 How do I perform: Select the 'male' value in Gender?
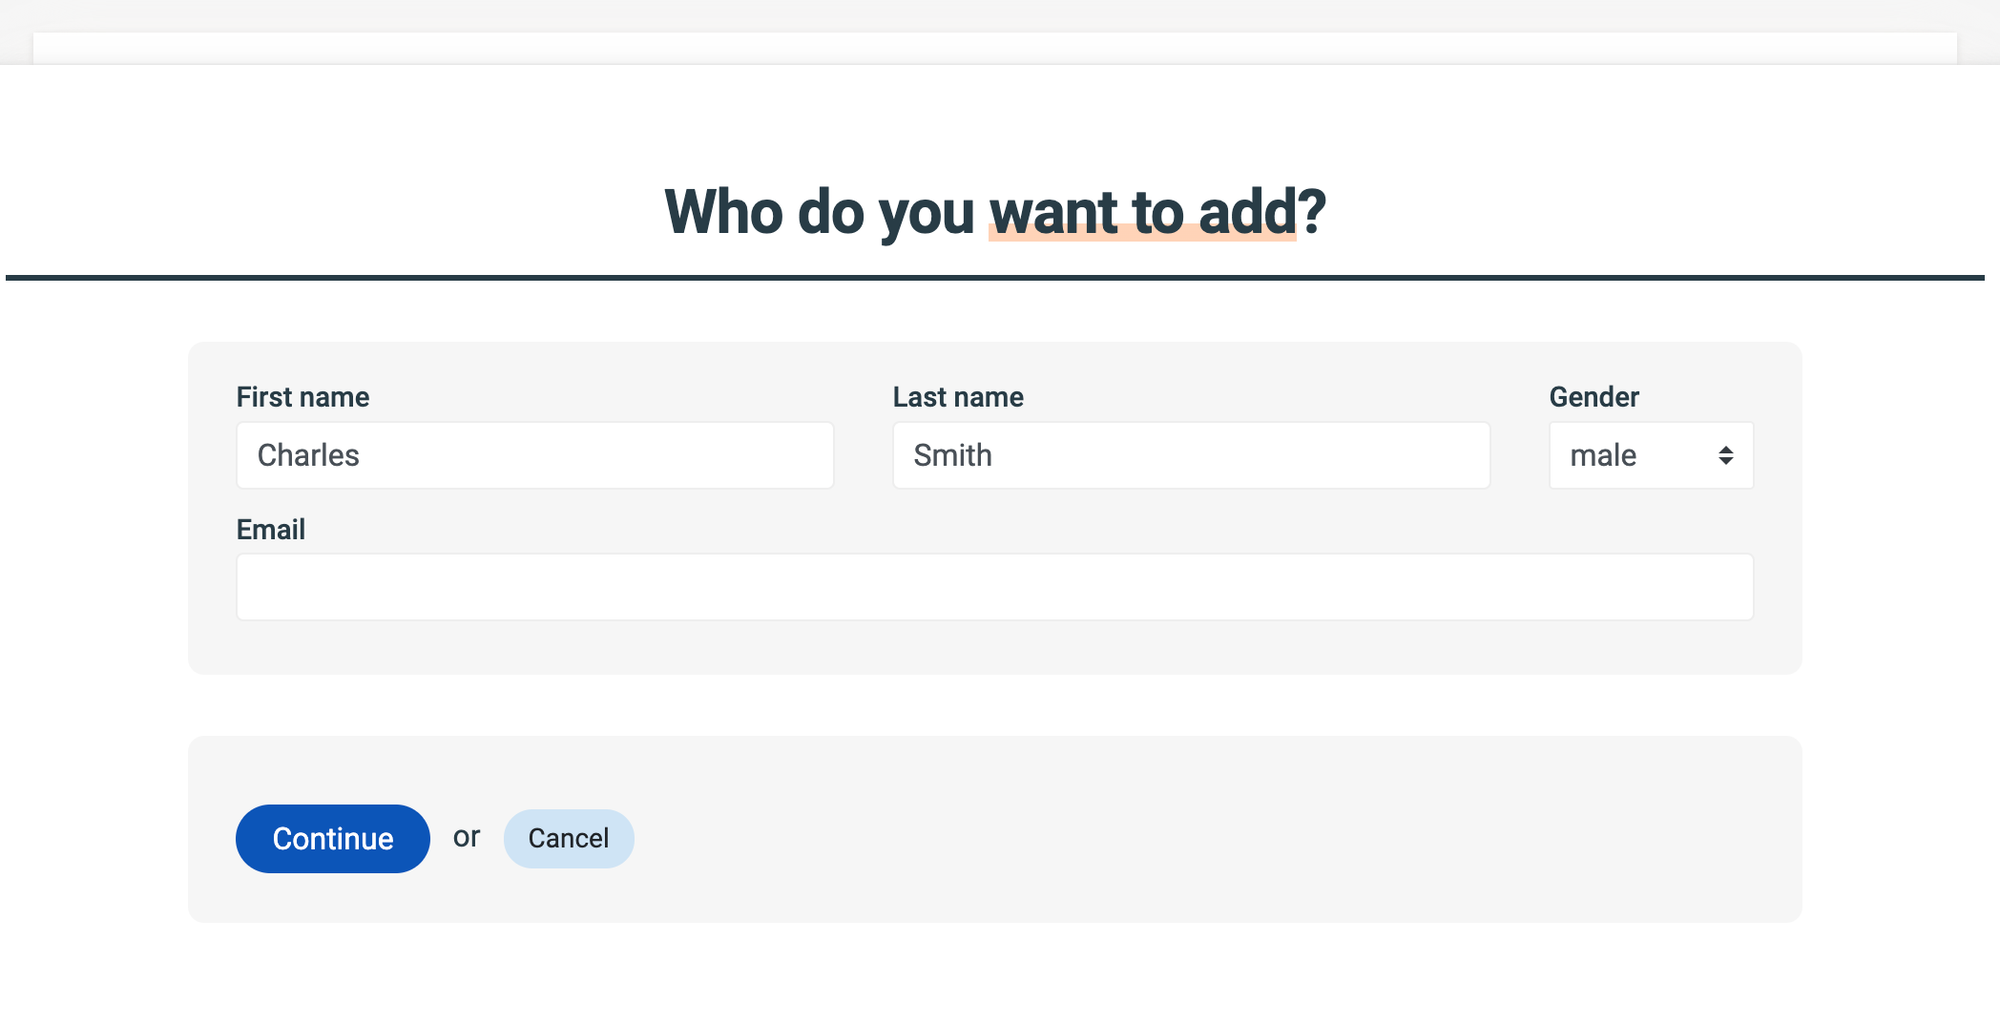(1603, 456)
